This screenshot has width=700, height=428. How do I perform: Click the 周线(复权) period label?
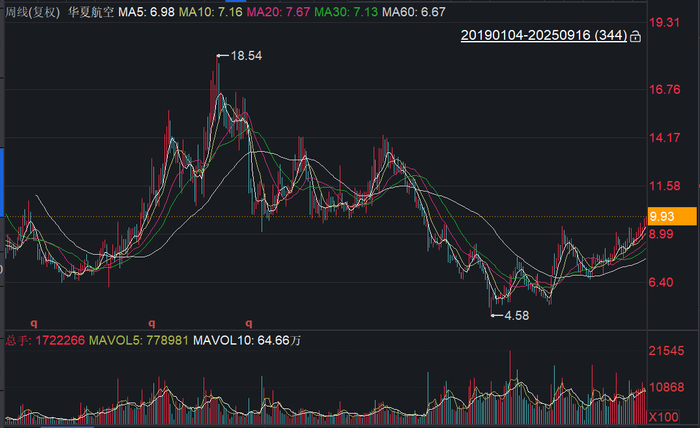click(32, 12)
